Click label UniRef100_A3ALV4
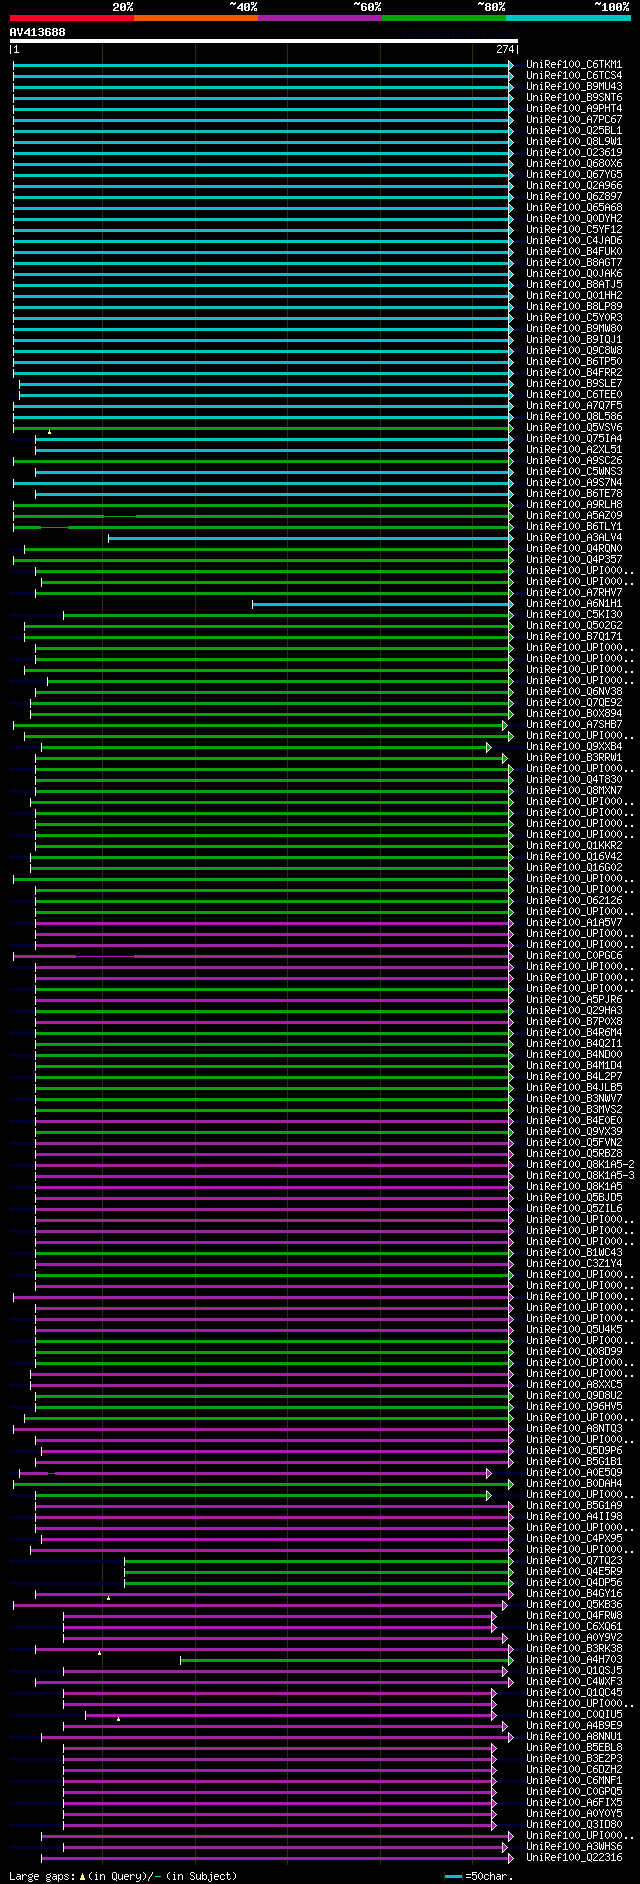 [x=574, y=538]
